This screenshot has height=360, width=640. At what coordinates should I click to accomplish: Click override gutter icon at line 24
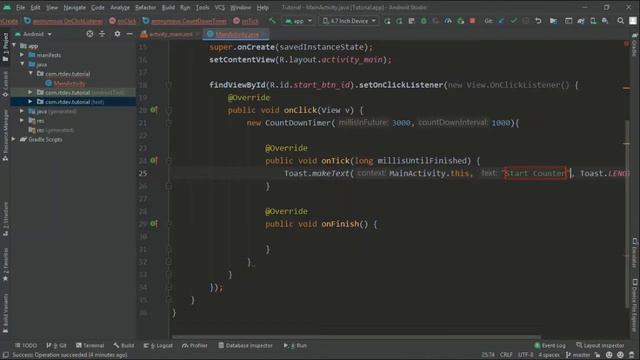[153, 160]
